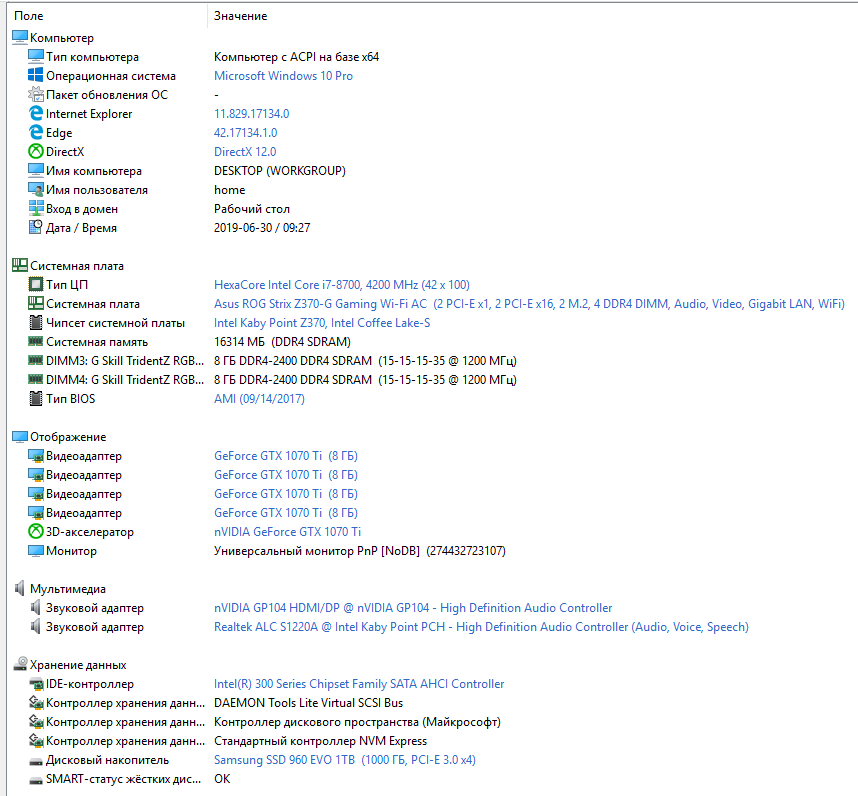Viewport: 858px width, 796px height.
Task: Click the CPU icon next to Тип ЦП
Action: pos(37,285)
